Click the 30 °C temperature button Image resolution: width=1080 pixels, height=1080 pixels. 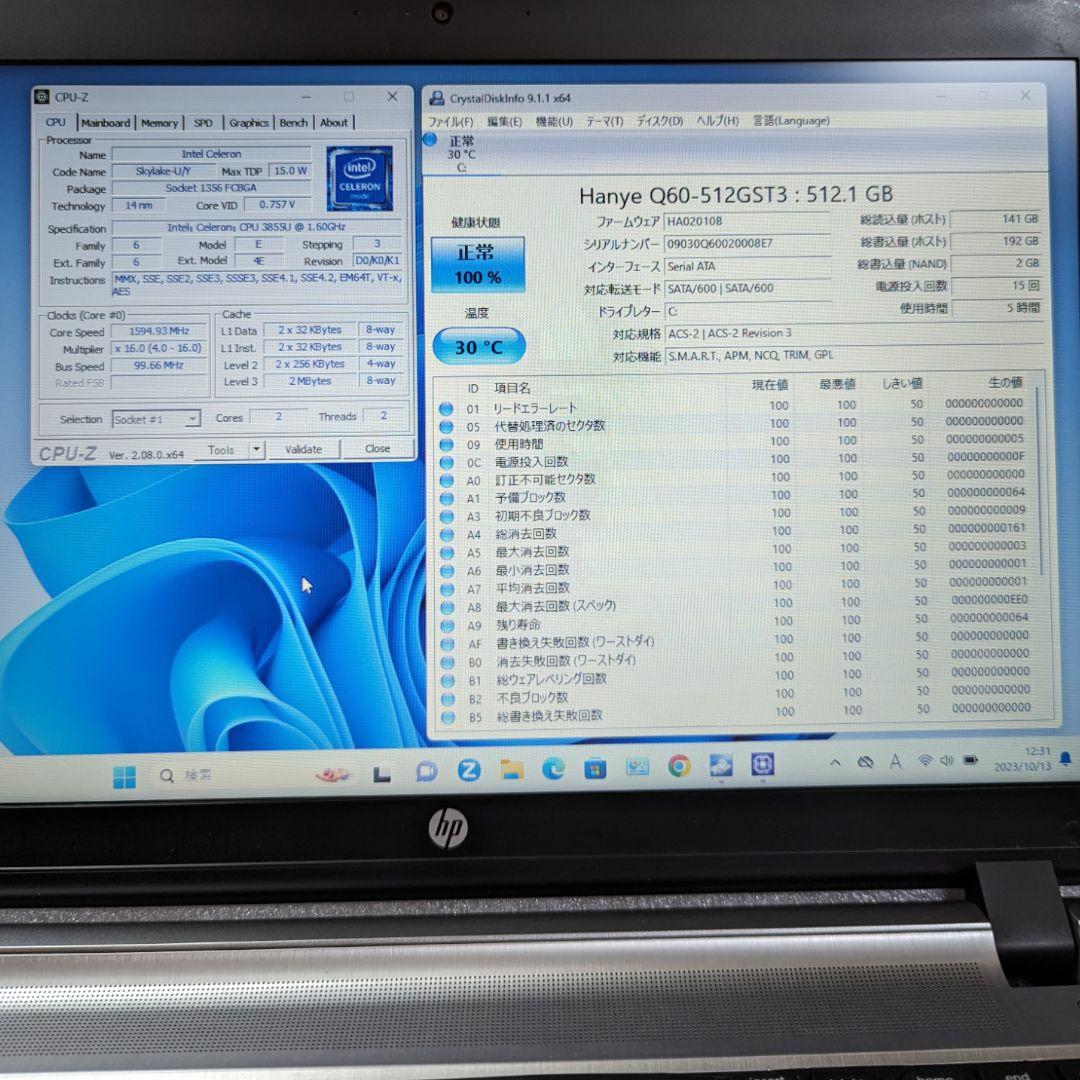pyautogui.click(x=479, y=346)
